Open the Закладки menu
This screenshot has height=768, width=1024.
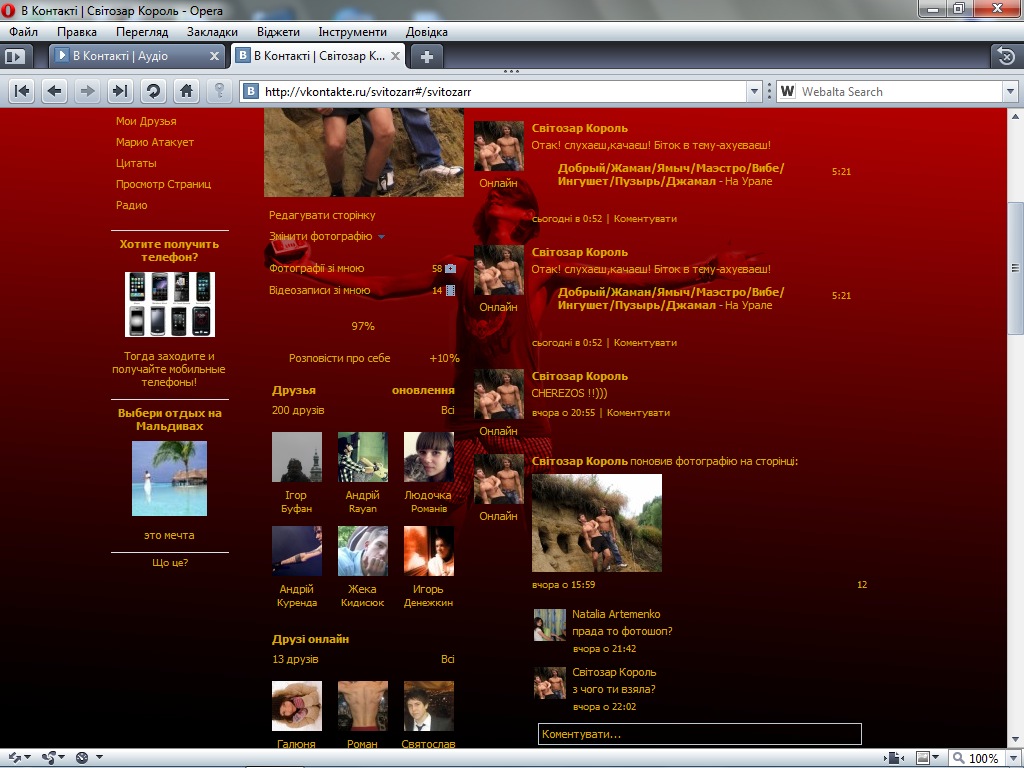tap(212, 32)
